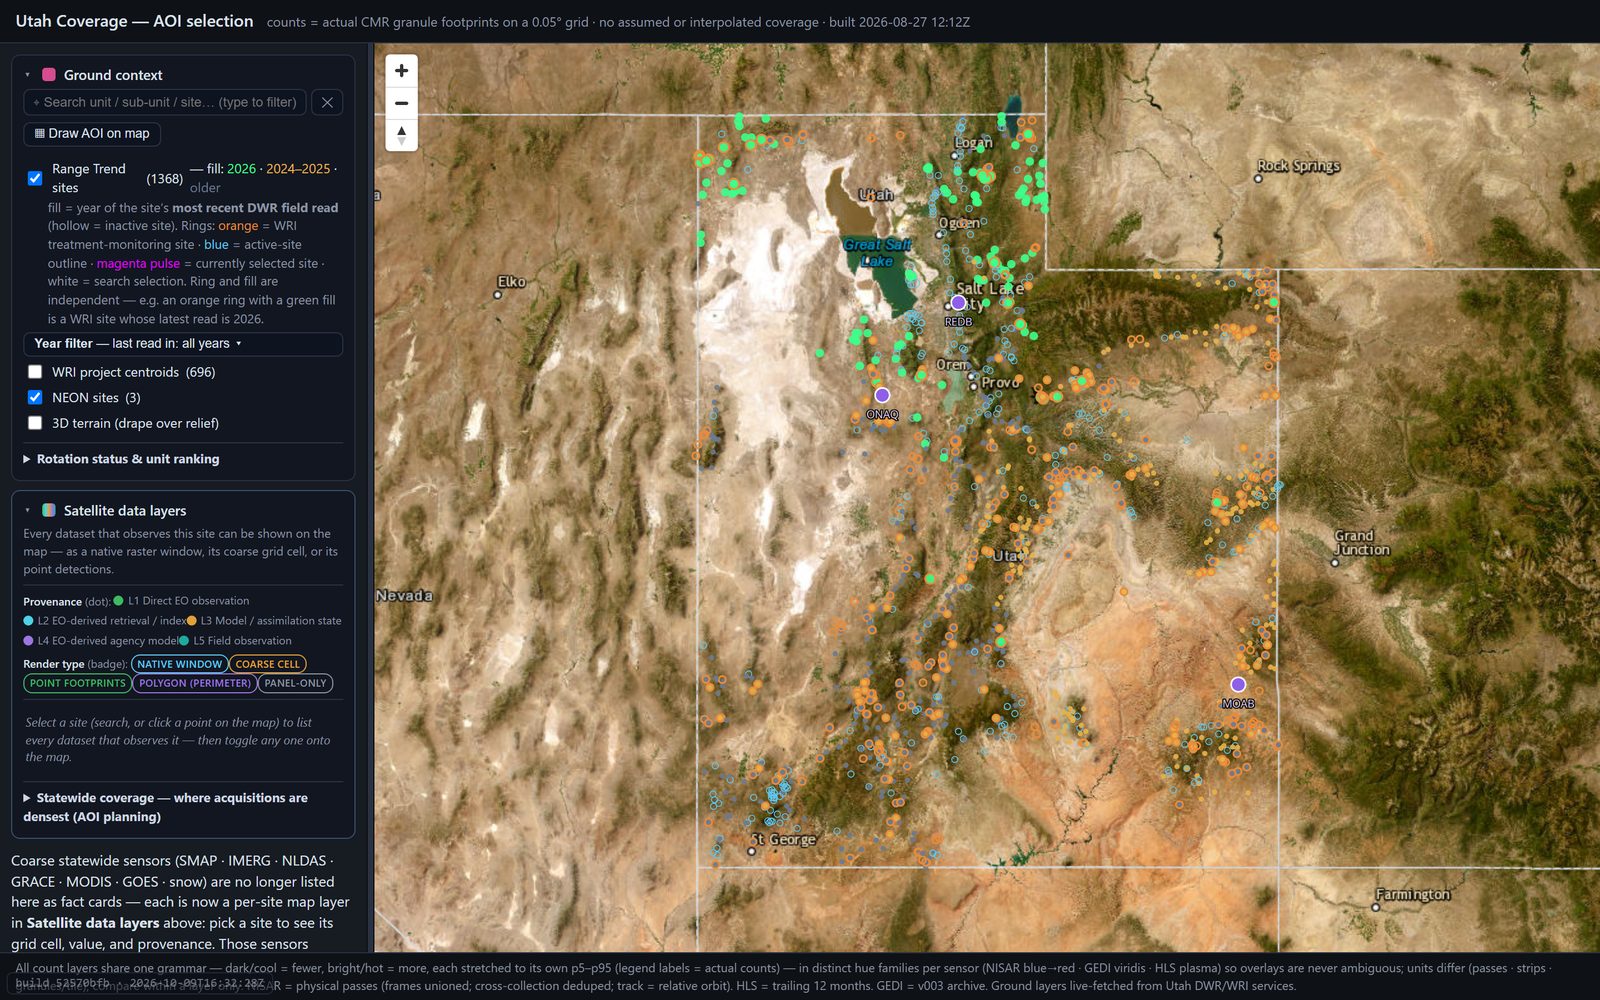Viewport: 1600px width, 1000px height.
Task: Click the Elko city marker
Action: click(x=498, y=295)
